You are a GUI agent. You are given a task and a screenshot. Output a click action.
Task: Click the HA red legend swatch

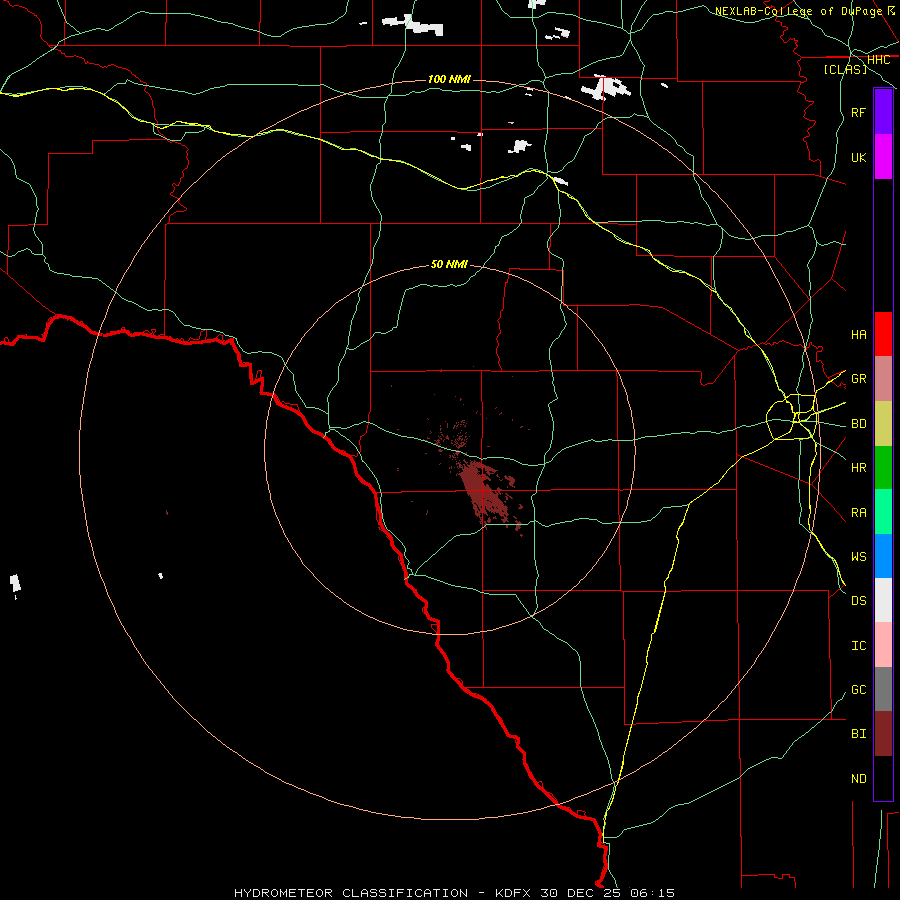(x=883, y=334)
